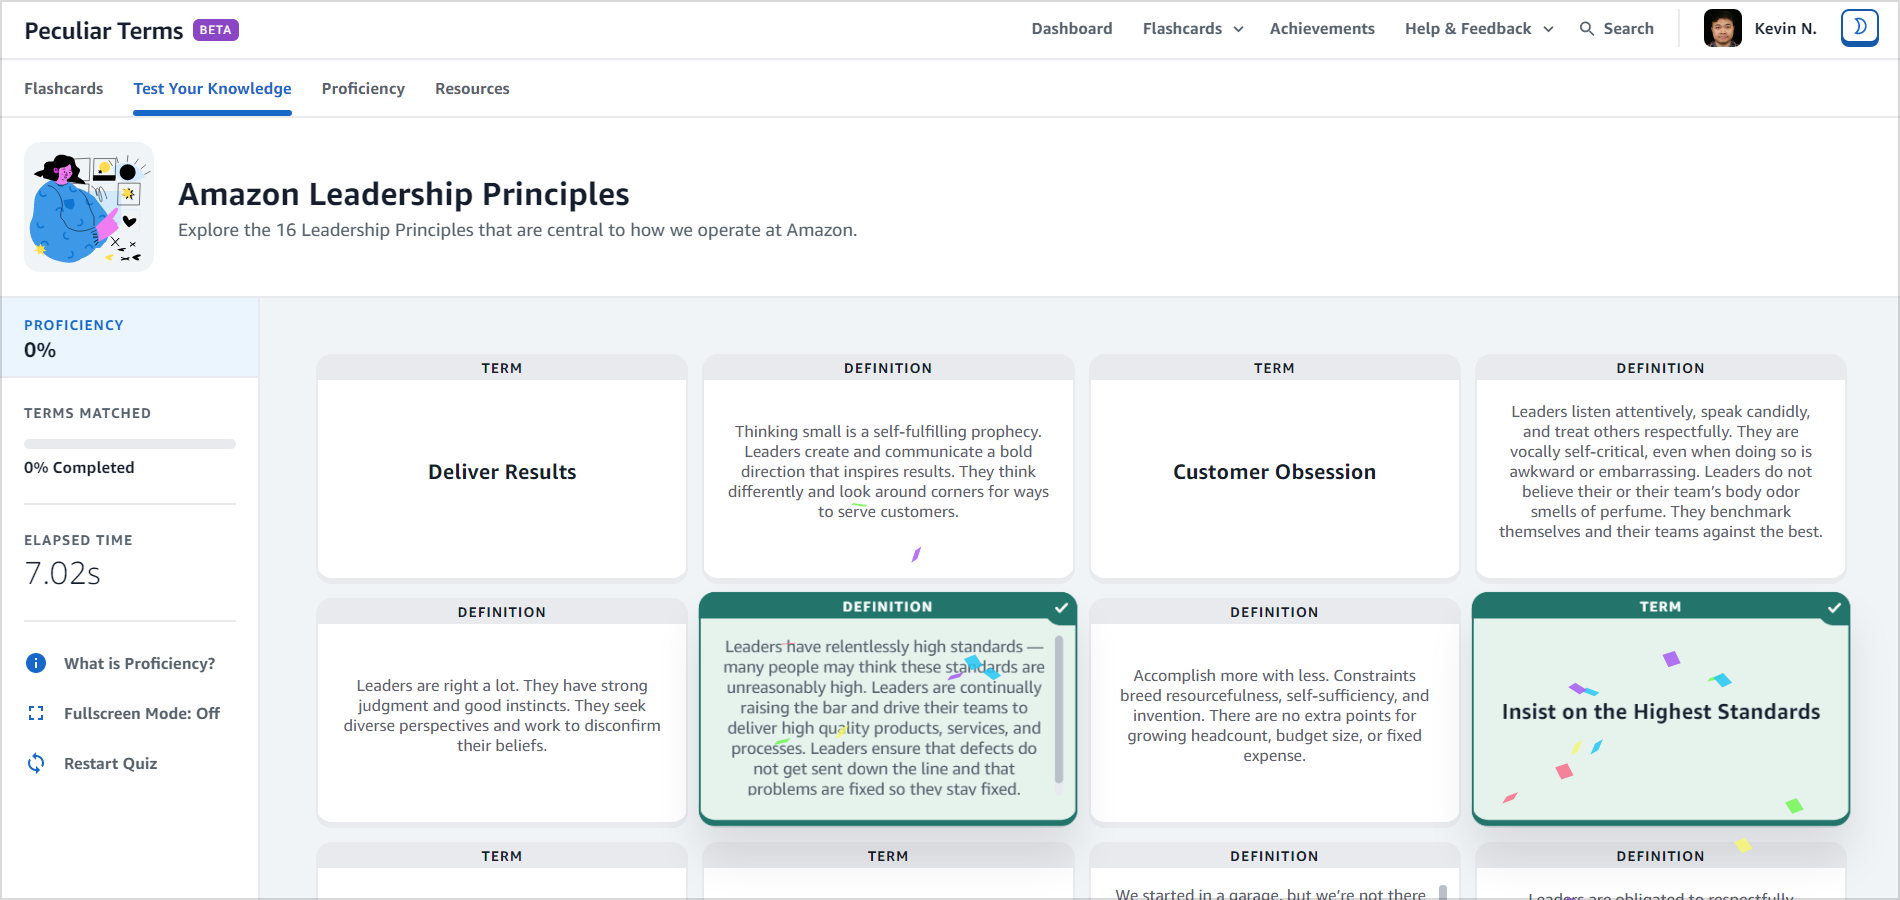Click the Amazon Leadership Principles heading
This screenshot has height=900, width=1900.
tap(404, 194)
